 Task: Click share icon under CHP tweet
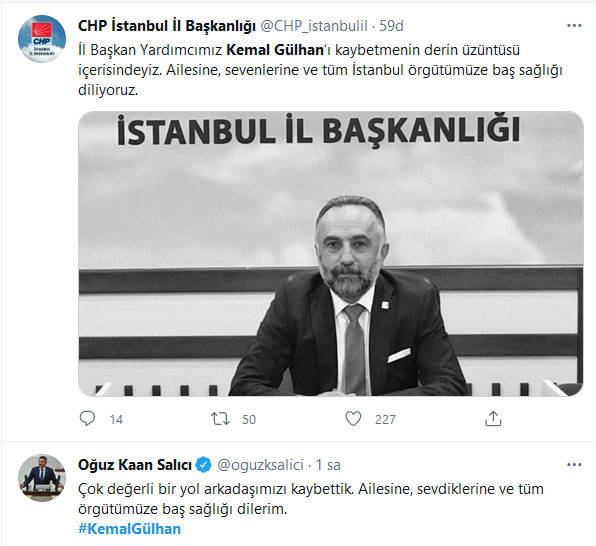click(x=493, y=418)
